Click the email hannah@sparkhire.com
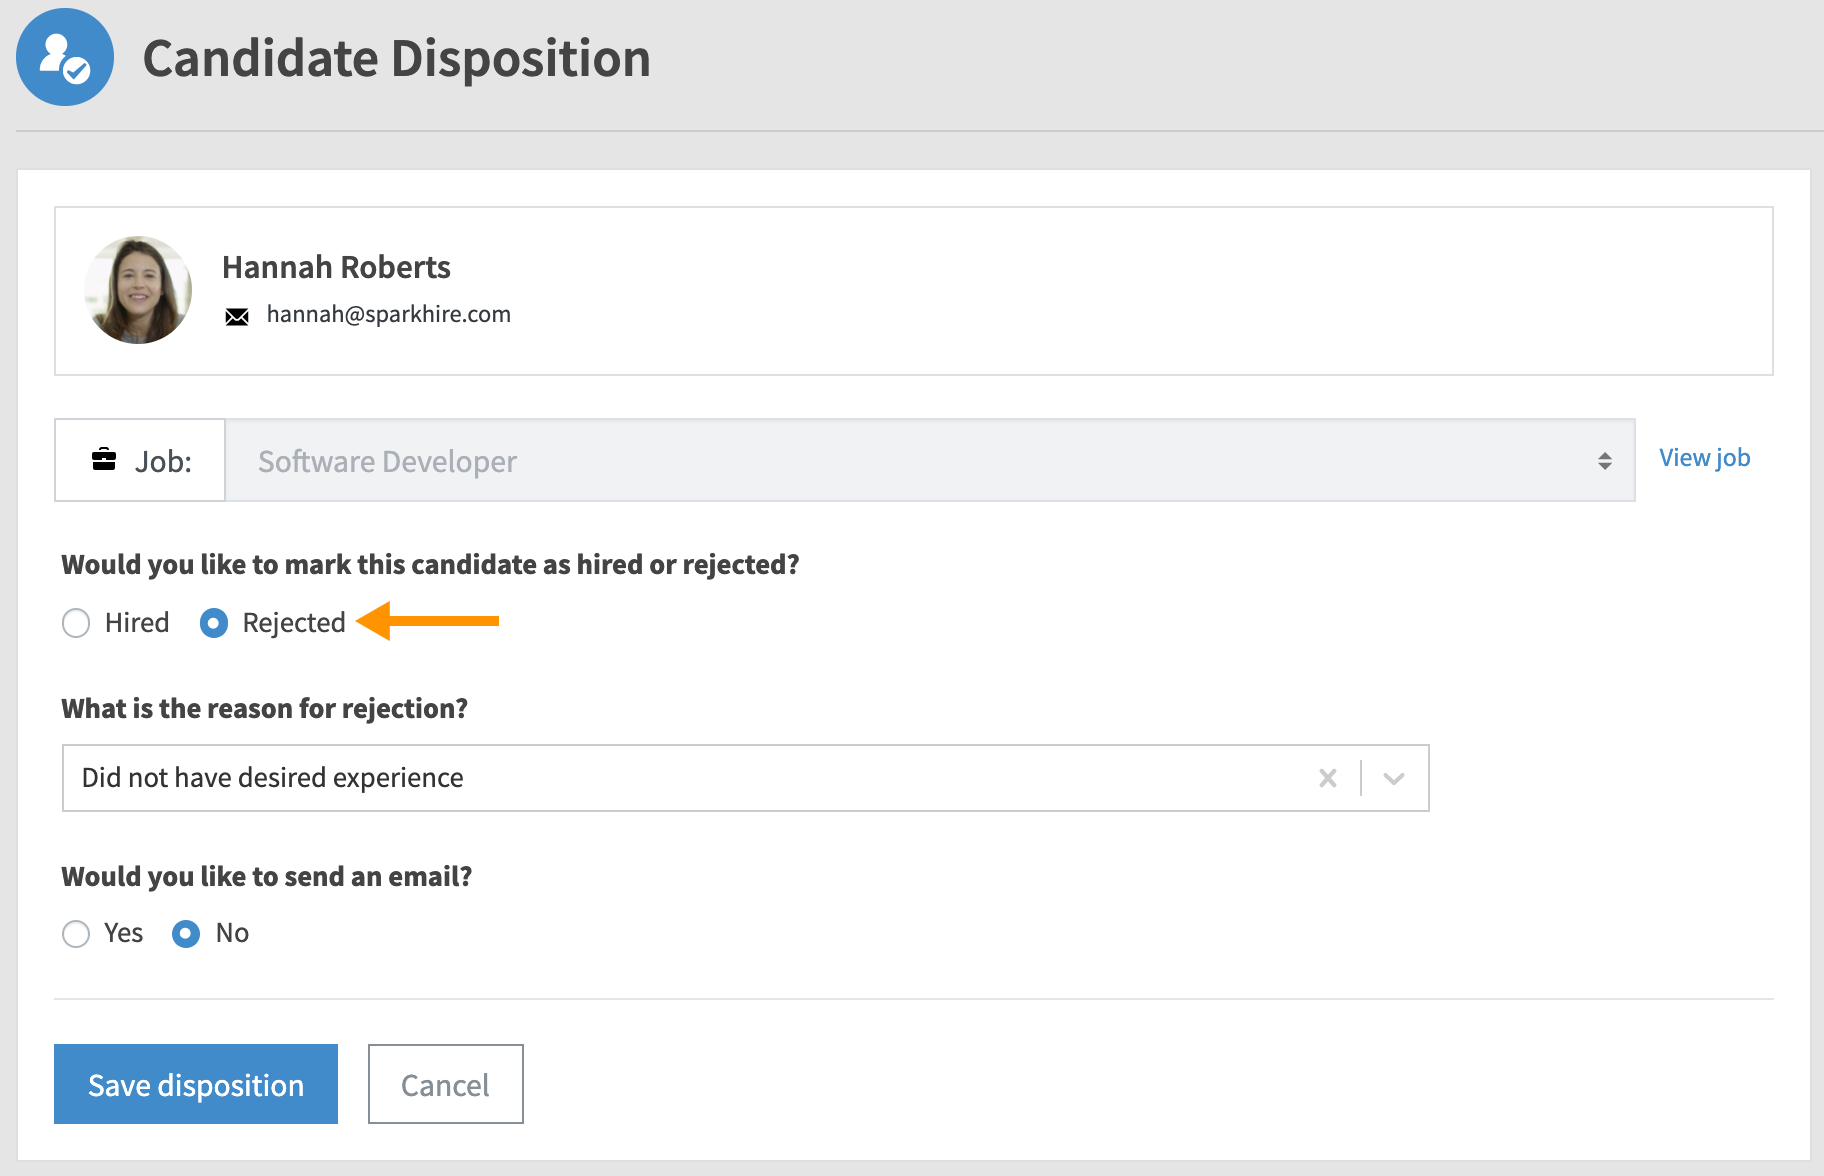Screen dimensions: 1824x1176 coord(388,314)
